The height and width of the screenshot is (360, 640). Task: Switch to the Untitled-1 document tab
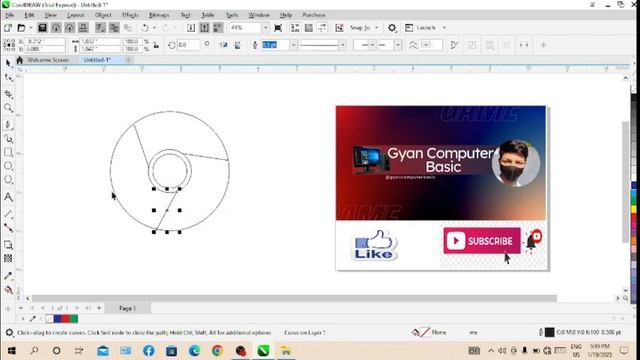click(97, 60)
